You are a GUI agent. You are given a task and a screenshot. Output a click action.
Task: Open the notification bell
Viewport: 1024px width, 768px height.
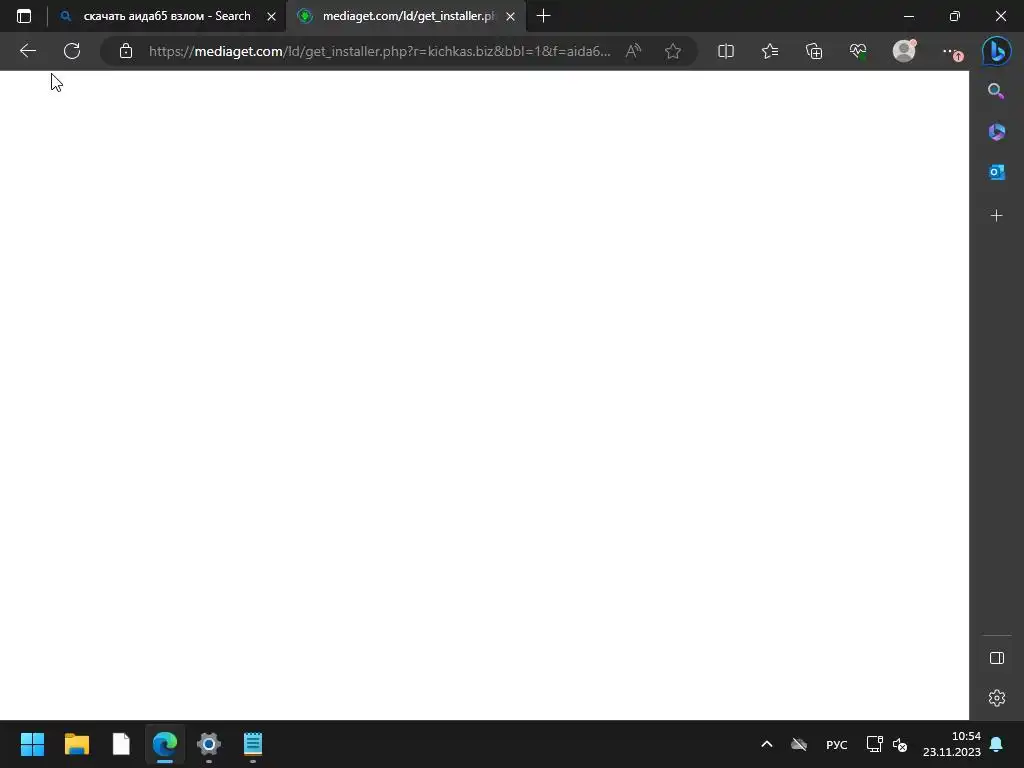coord(997,744)
